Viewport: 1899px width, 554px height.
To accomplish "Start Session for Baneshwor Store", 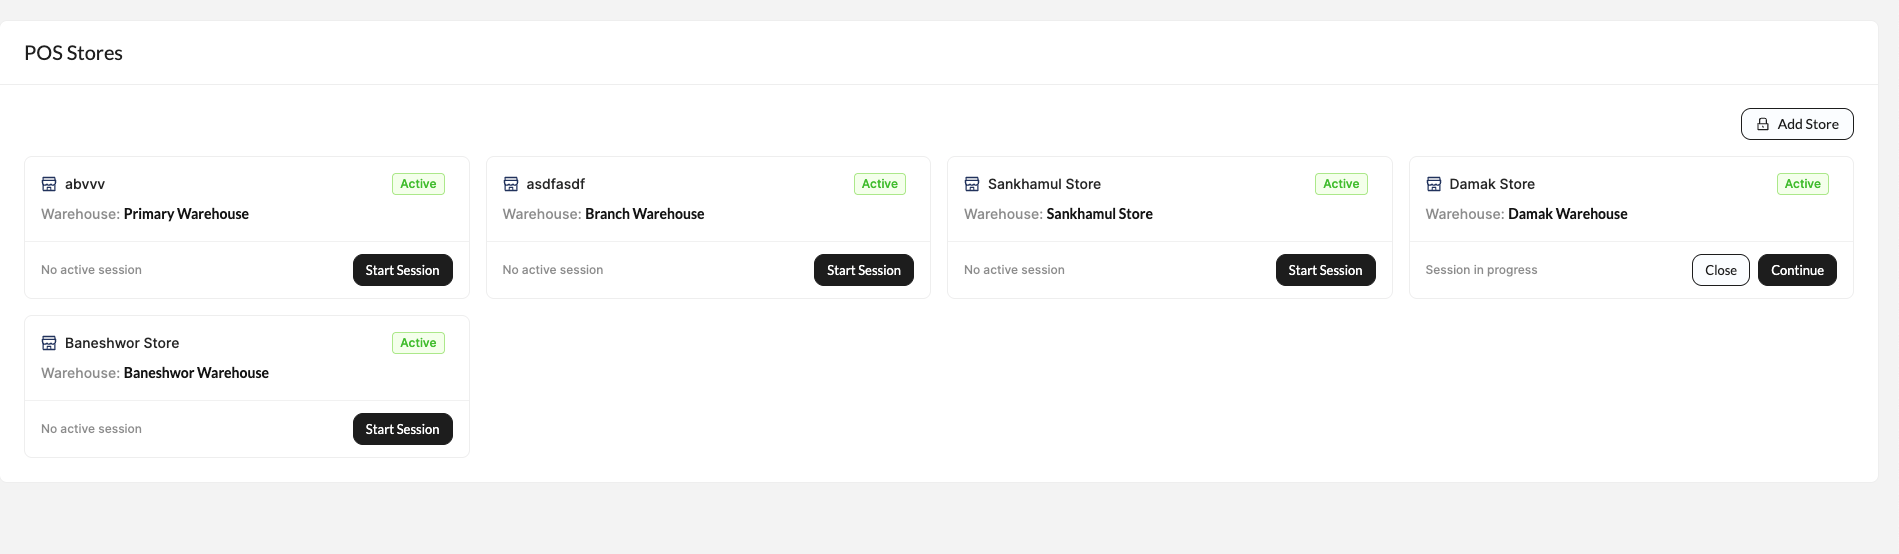I will click(402, 429).
